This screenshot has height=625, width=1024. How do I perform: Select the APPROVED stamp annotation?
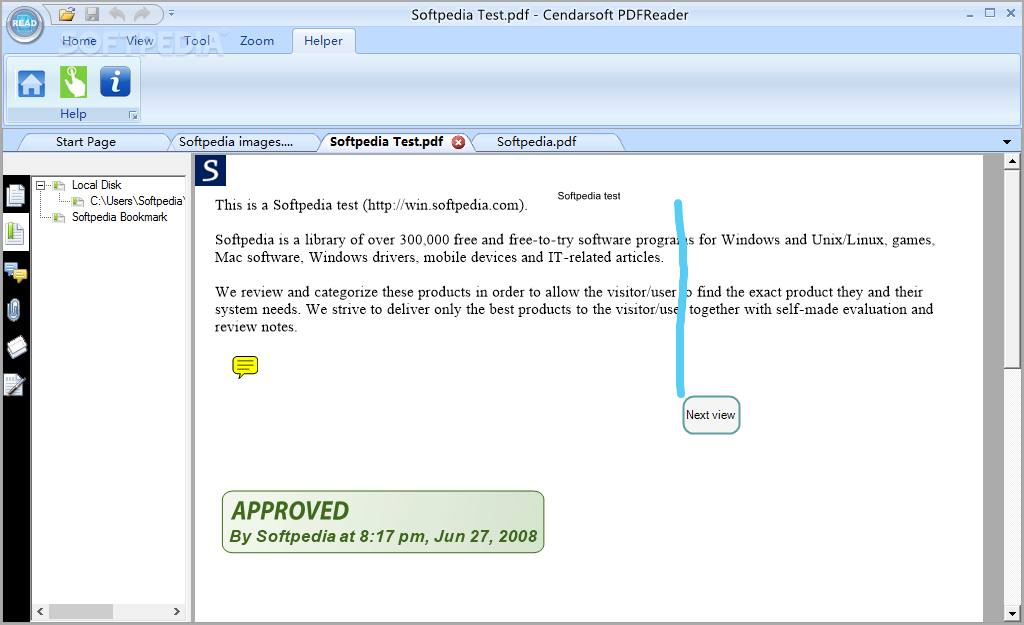[x=383, y=522]
